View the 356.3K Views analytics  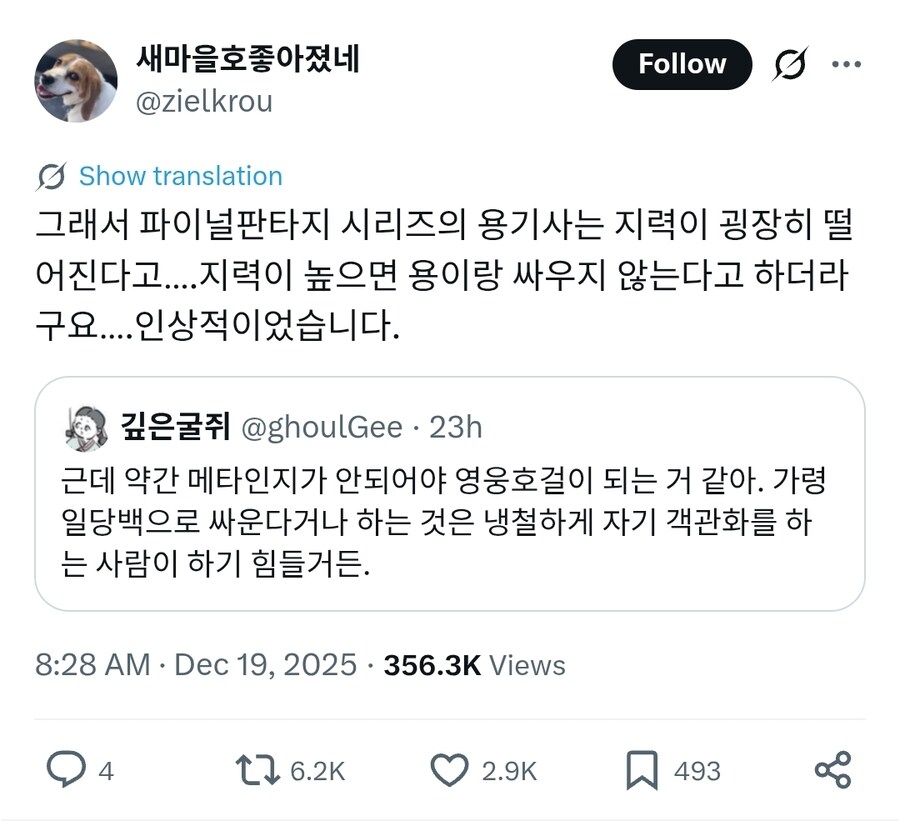pyautogui.click(x=470, y=664)
